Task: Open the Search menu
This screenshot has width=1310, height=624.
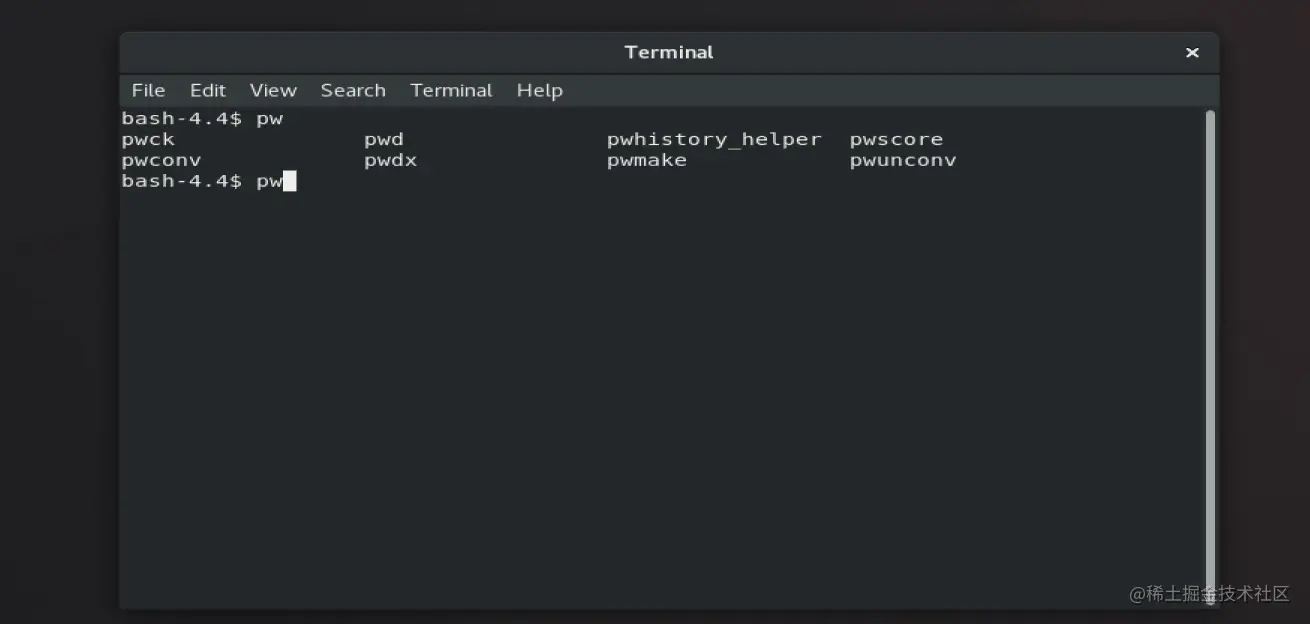Action: (353, 90)
